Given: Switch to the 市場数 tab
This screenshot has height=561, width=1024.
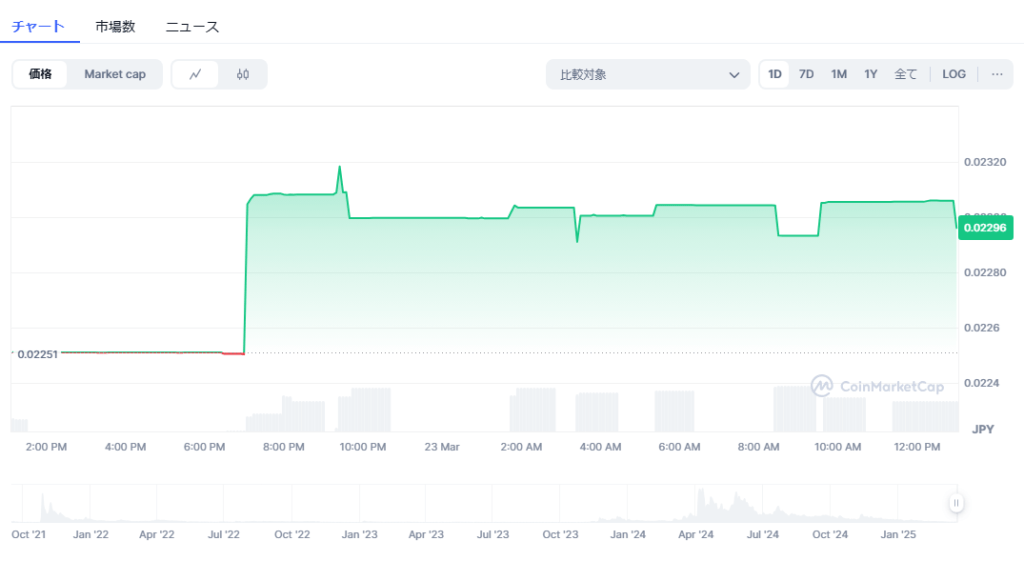Looking at the screenshot, I should [115, 27].
